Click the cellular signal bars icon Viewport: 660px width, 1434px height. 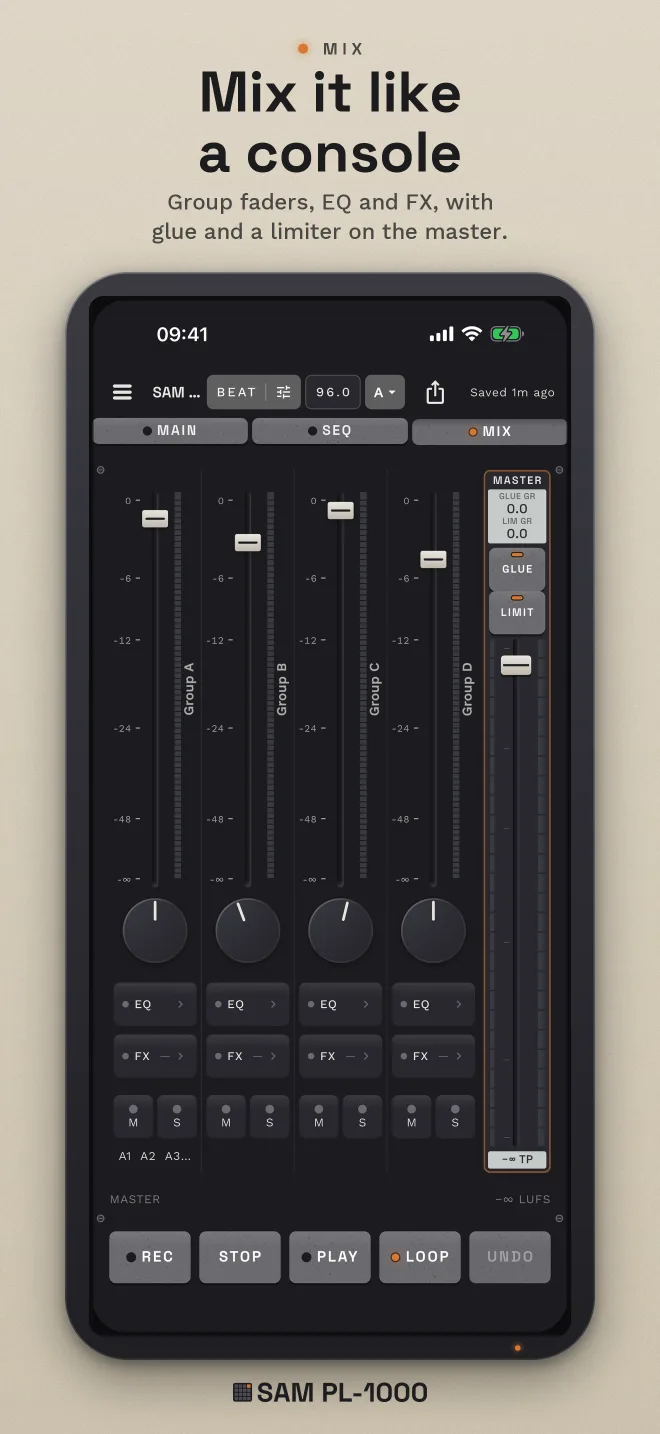pos(441,335)
